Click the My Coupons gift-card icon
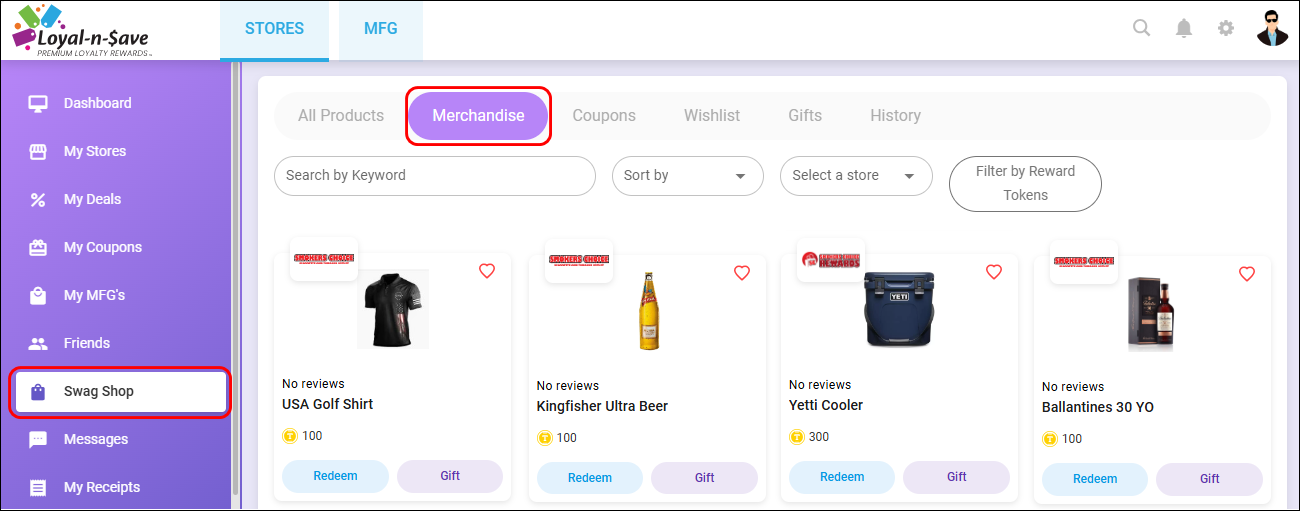1300x511 pixels. 38,247
